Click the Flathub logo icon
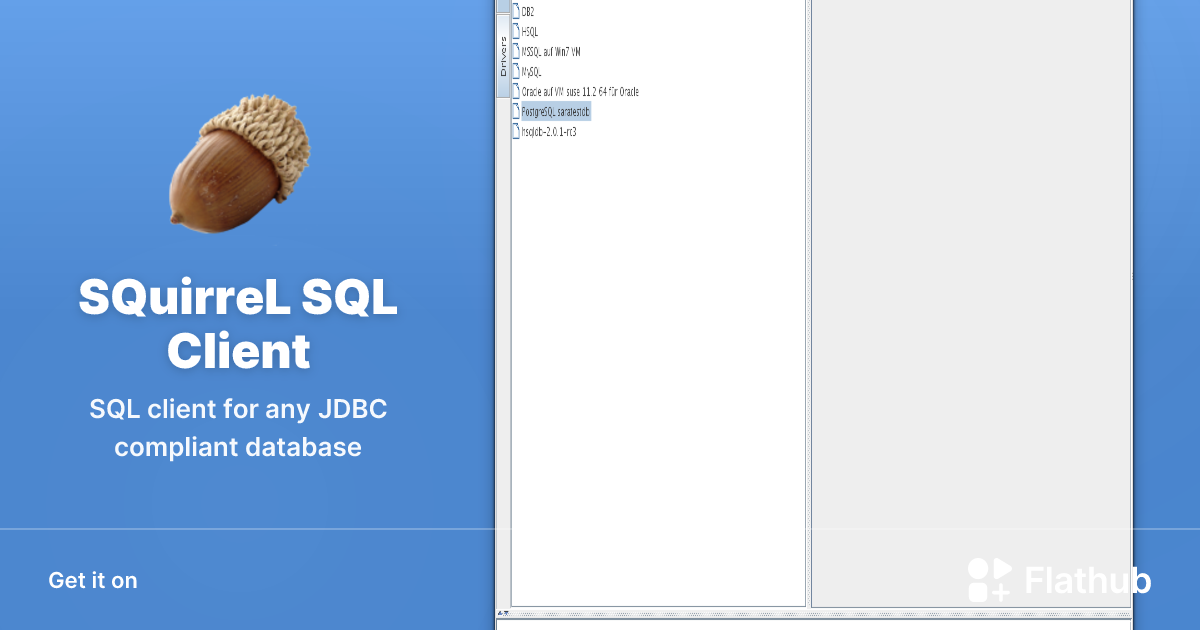Viewport: 1200px width, 630px height. coord(990,581)
